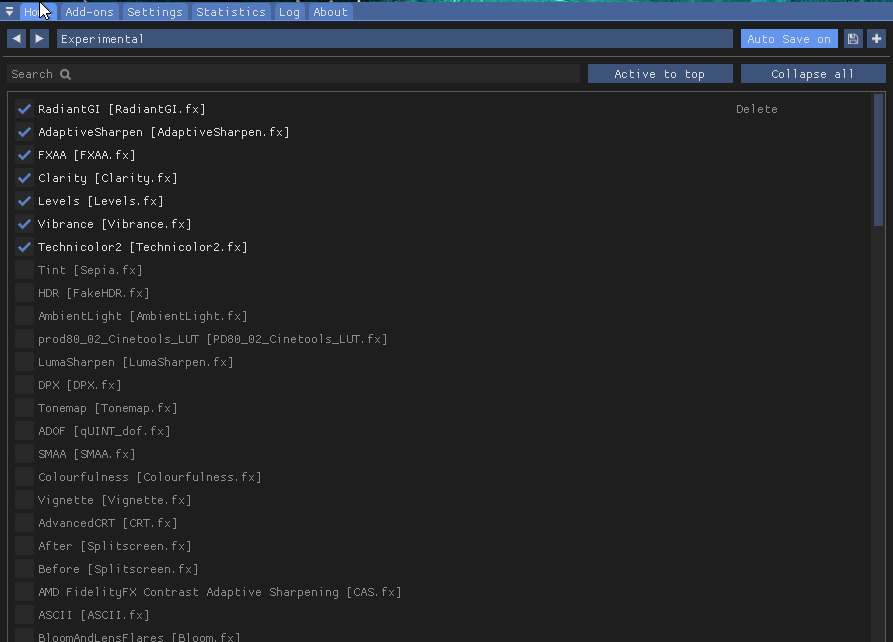Add a new preset with plus icon

(876, 39)
